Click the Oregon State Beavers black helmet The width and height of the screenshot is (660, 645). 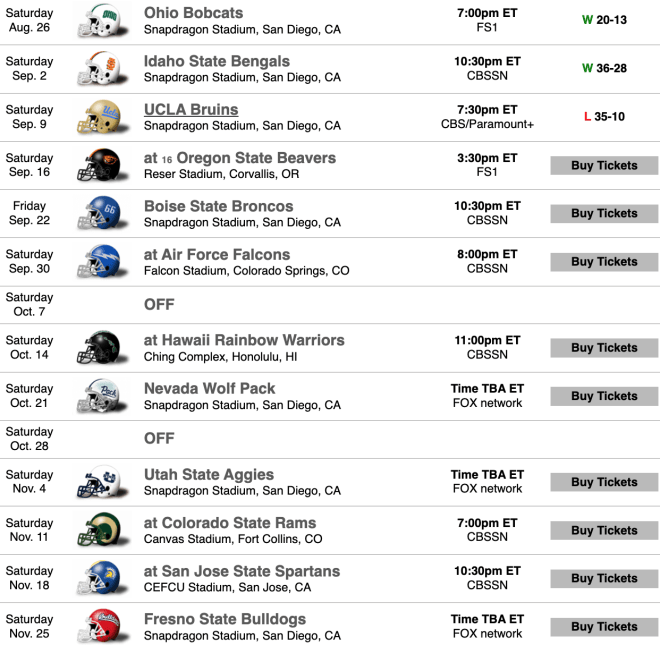[x=102, y=165]
